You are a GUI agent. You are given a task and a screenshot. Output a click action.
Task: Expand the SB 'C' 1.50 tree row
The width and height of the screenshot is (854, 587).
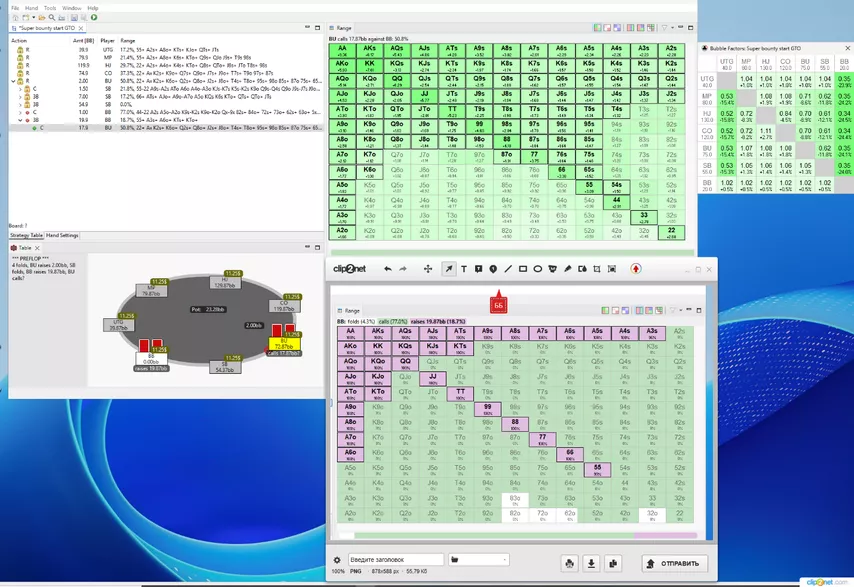(20, 88)
